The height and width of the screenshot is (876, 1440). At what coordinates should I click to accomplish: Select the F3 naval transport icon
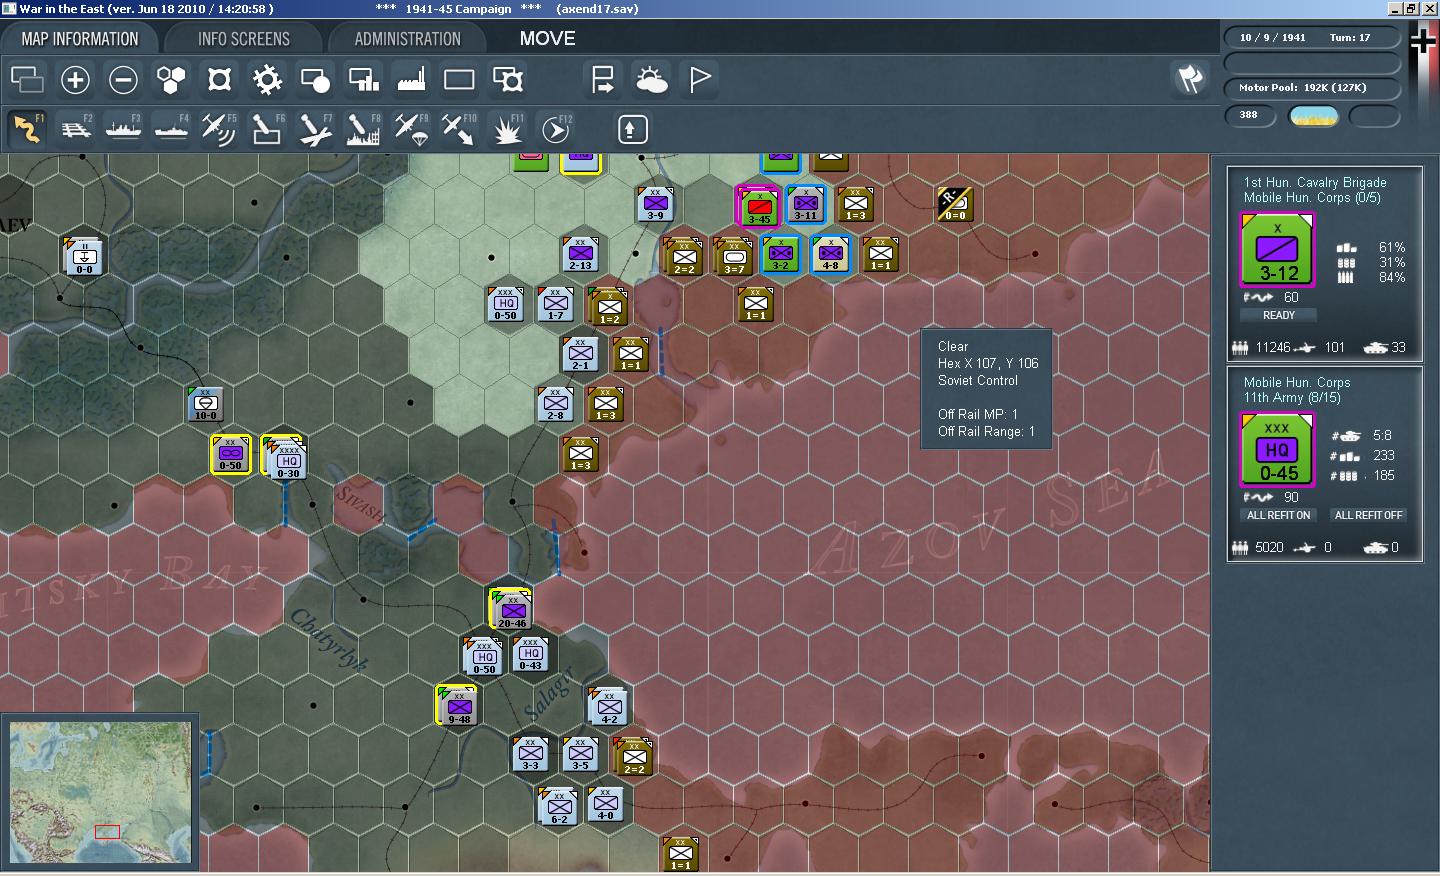123,129
